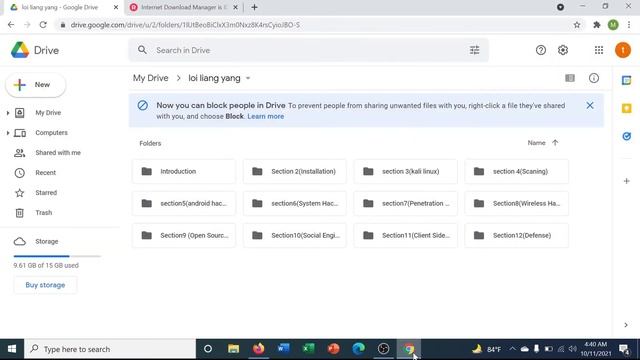Viewport: 640px width, 360px height.
Task: Expand My Drive tree arrow
Action: pyautogui.click(x=8, y=113)
